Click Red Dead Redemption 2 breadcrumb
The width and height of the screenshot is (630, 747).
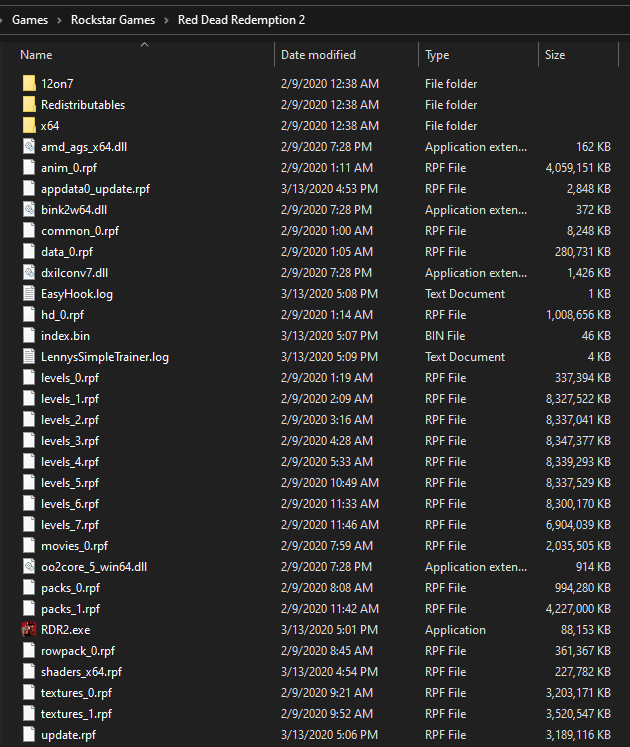242,20
